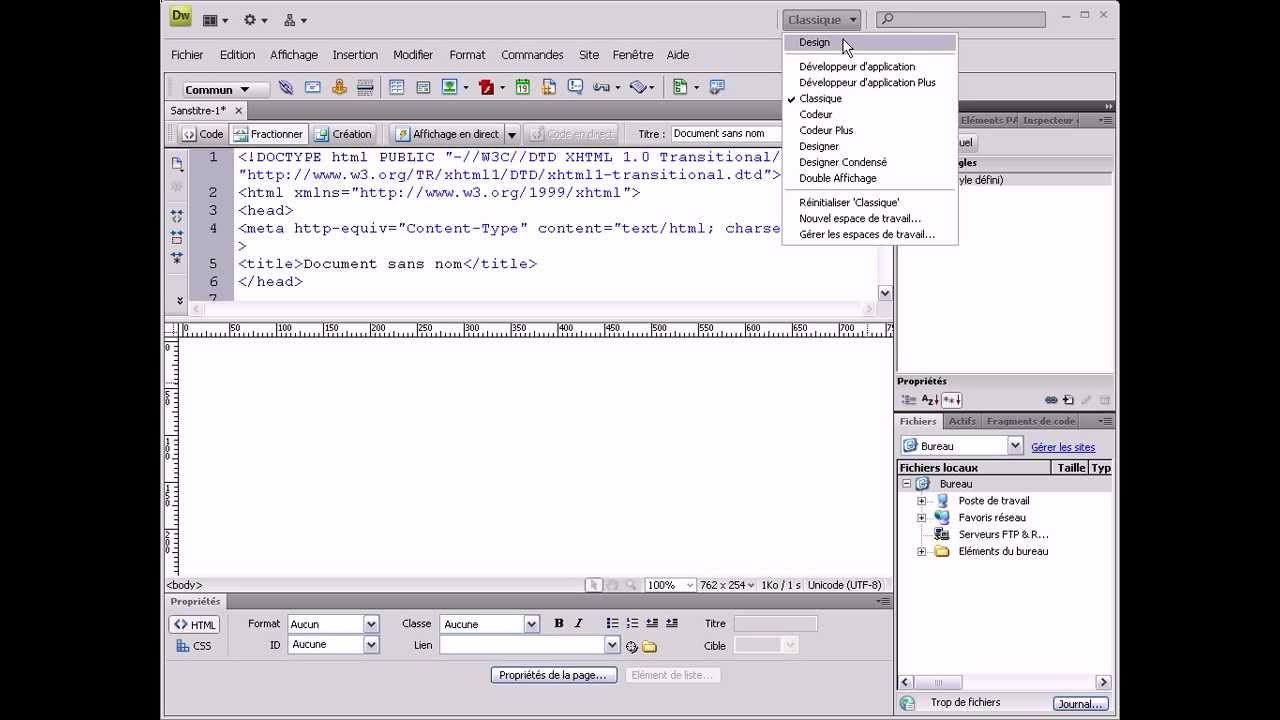Click the server-side include icon
This screenshot has height=720, width=1280.
coord(549,88)
